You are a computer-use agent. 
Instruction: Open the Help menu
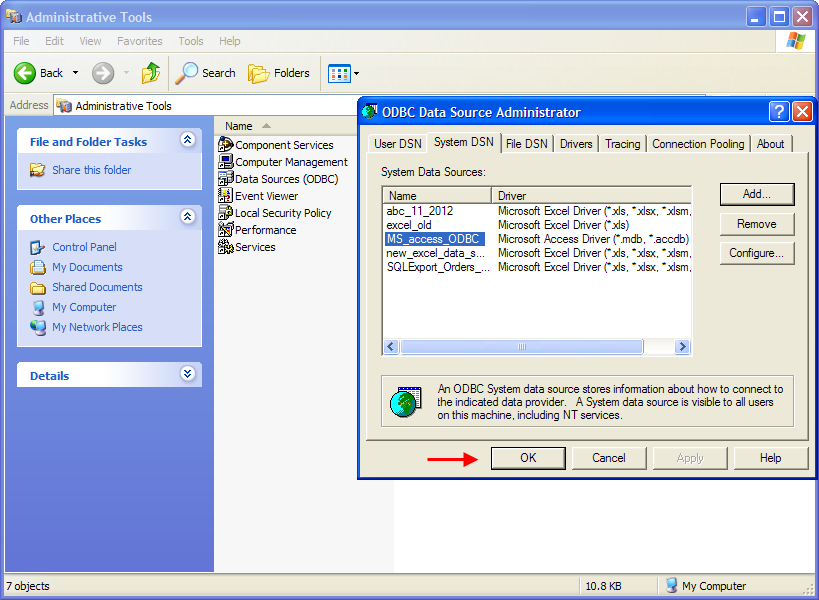[x=230, y=41]
